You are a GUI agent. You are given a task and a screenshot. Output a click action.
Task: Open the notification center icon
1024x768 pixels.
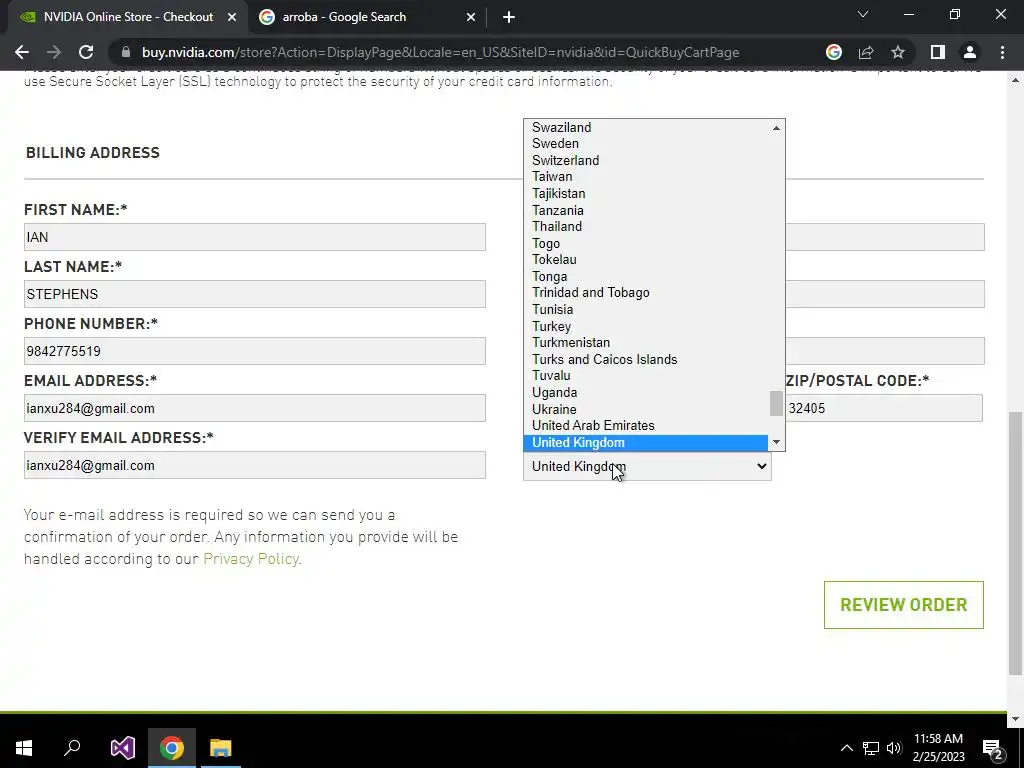pyautogui.click(x=992, y=748)
